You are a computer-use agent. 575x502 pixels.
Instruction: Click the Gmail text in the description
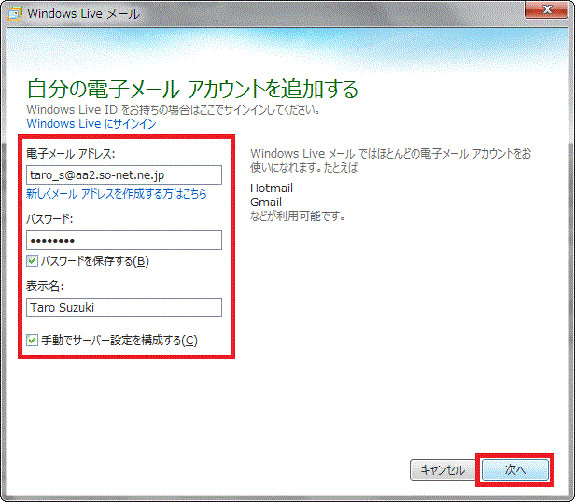(x=266, y=202)
